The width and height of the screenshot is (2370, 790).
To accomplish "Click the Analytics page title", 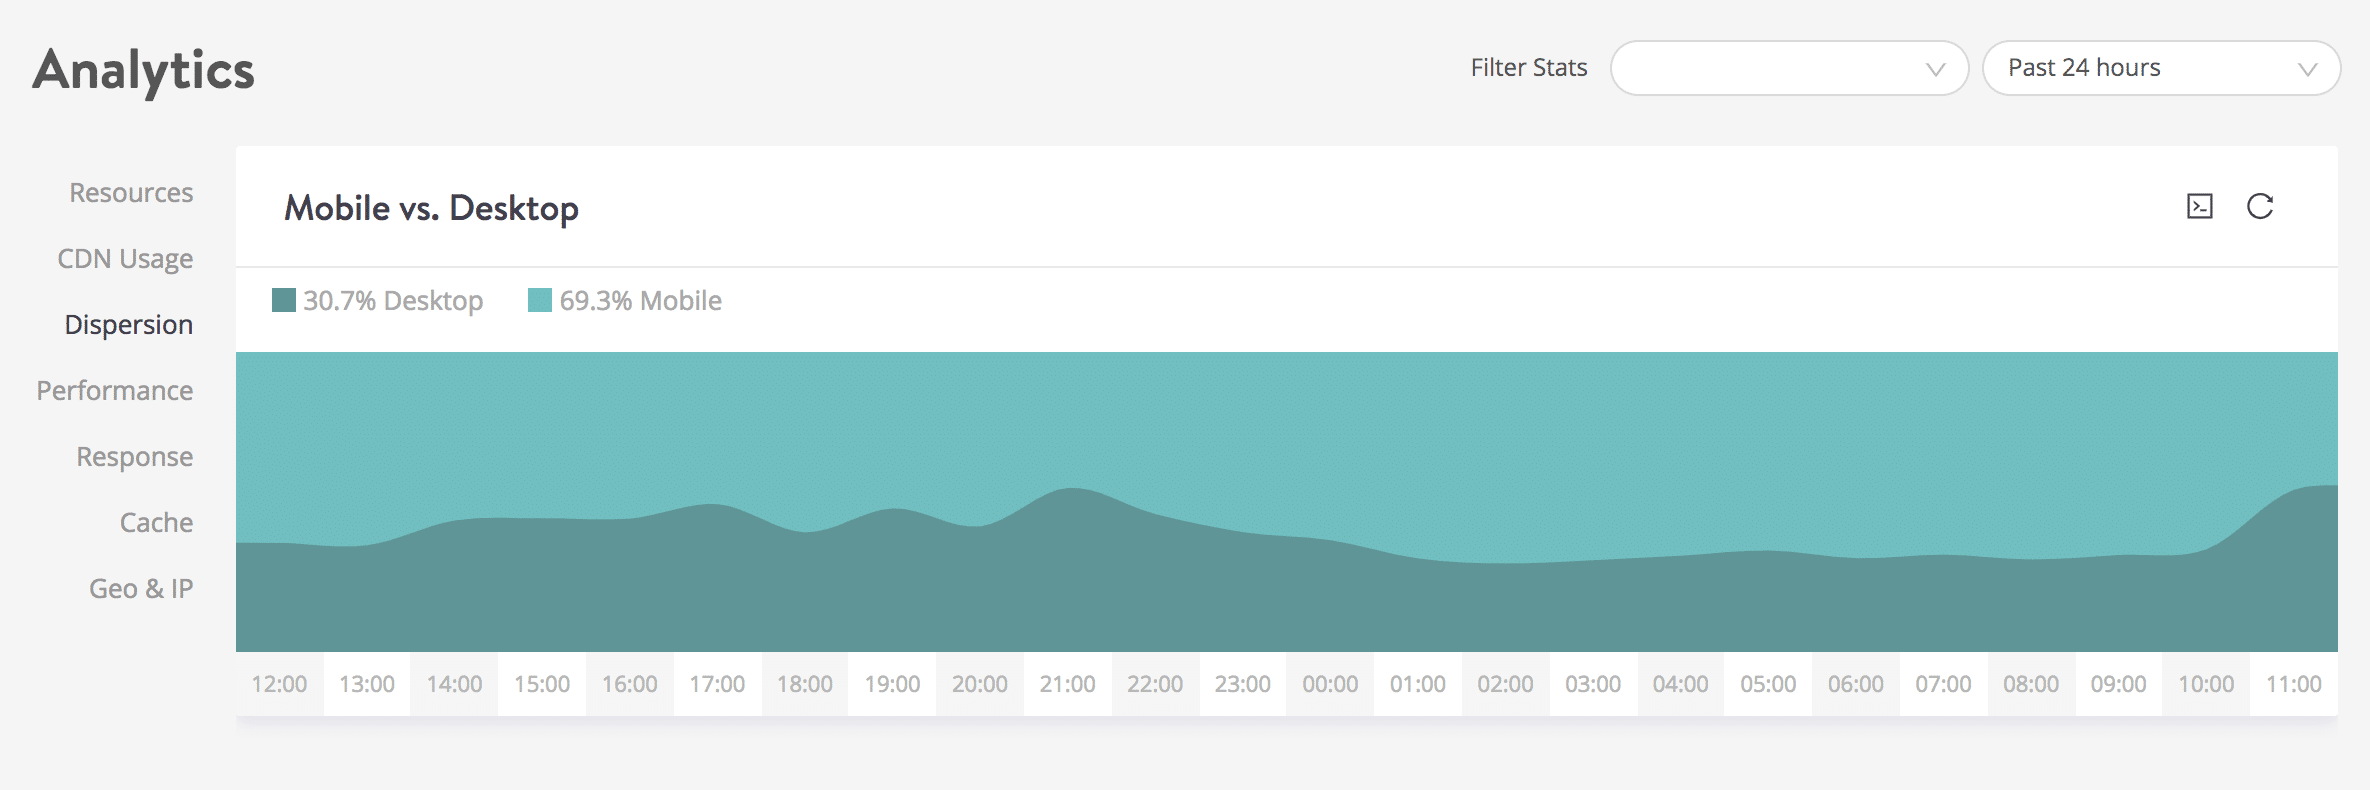I will point(143,68).
